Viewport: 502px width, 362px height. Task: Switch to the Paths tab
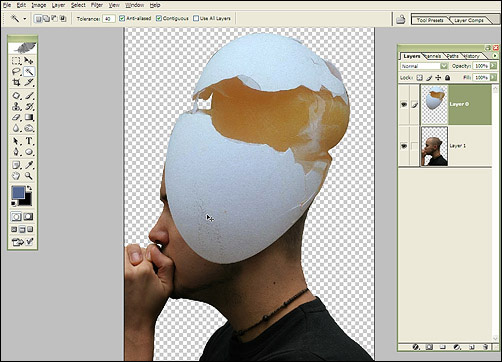453,56
